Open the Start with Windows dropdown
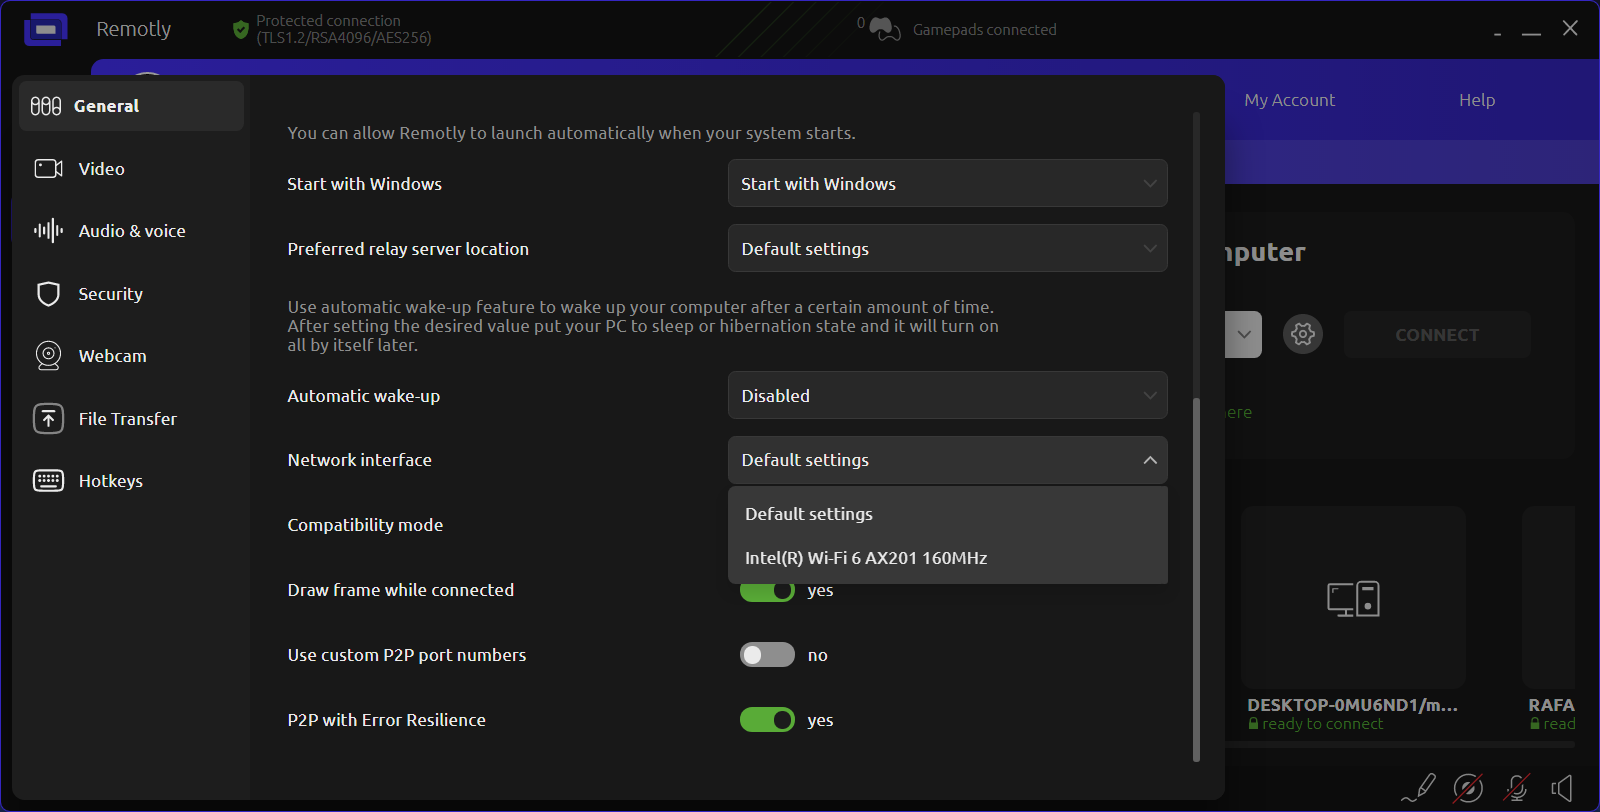 (x=947, y=183)
